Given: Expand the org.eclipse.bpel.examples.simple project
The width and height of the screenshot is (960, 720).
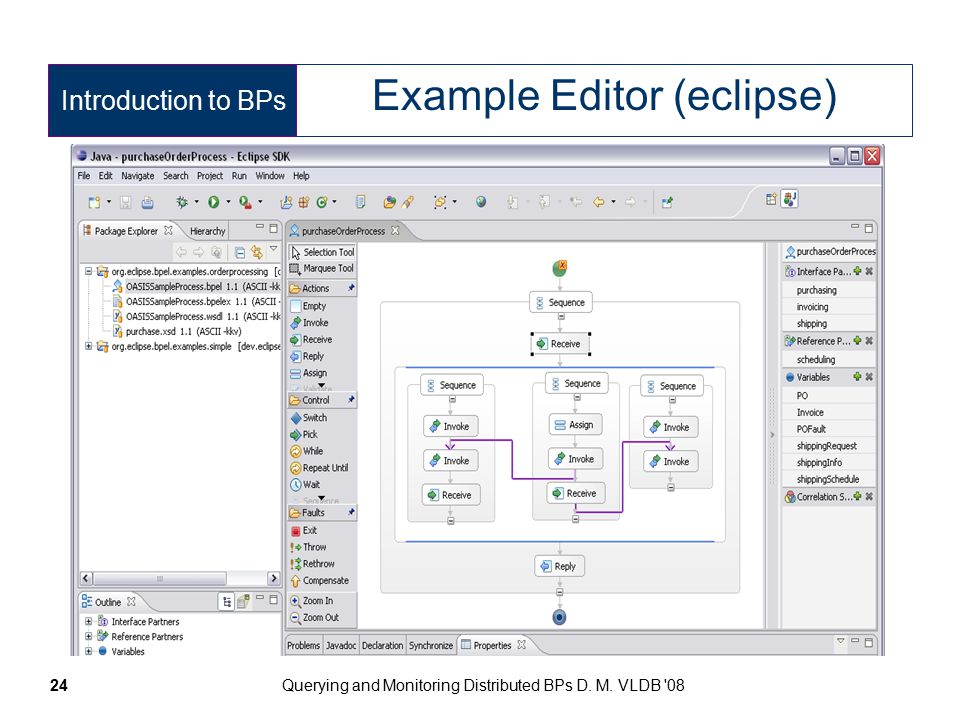Looking at the screenshot, I should point(88,346).
